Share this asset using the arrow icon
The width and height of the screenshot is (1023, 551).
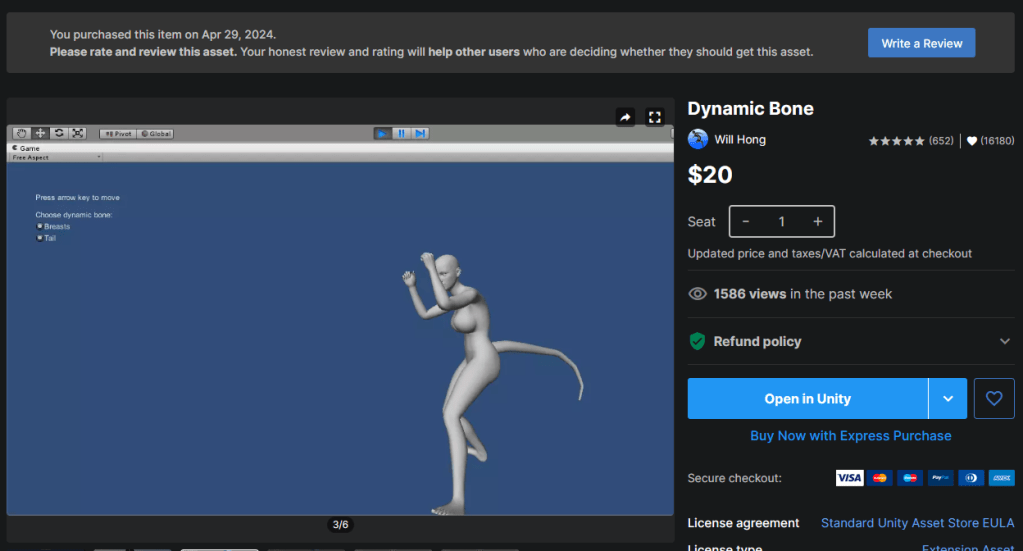[x=625, y=118]
